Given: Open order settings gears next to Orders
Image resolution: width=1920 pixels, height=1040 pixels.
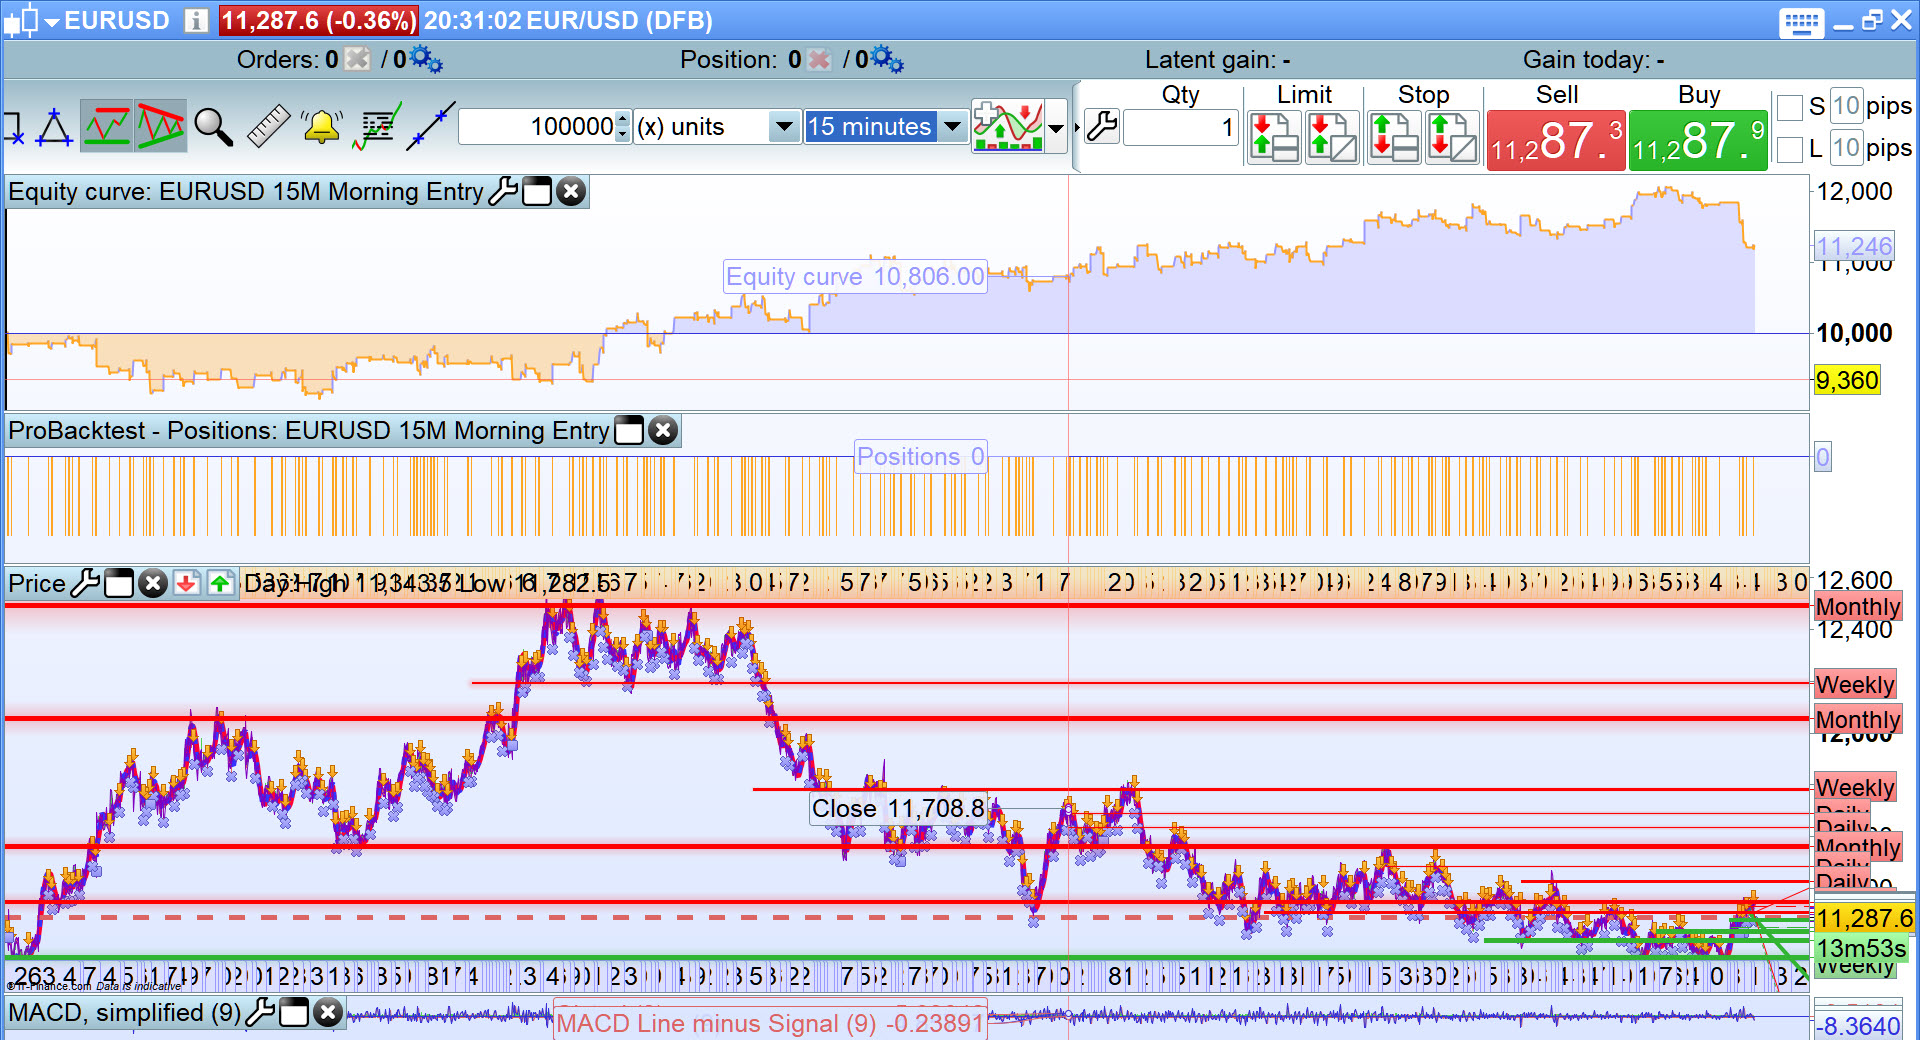Looking at the screenshot, I should 427,60.
